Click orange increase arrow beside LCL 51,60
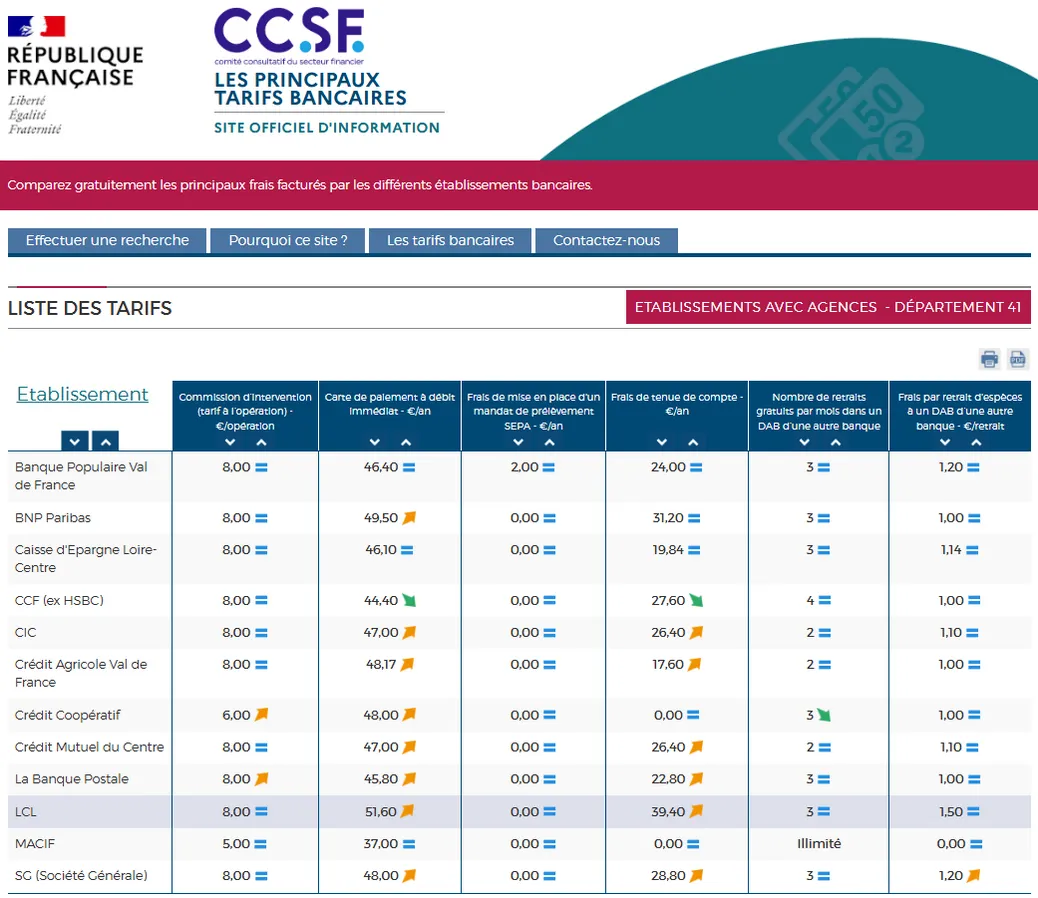Screen dimensions: 1038x898 pyautogui.click(x=407, y=811)
